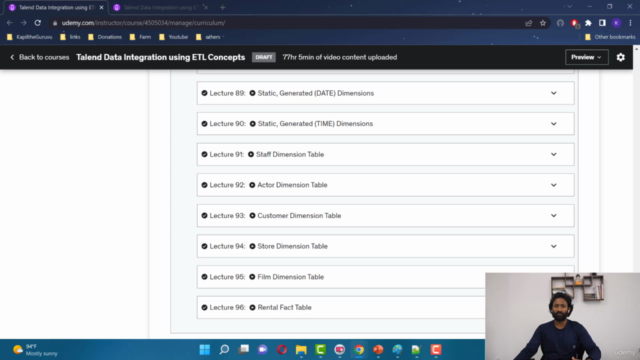This screenshot has height=360, width=640.
Task: Click the checkmark icon of Lecture 91
Action: pos(204,154)
